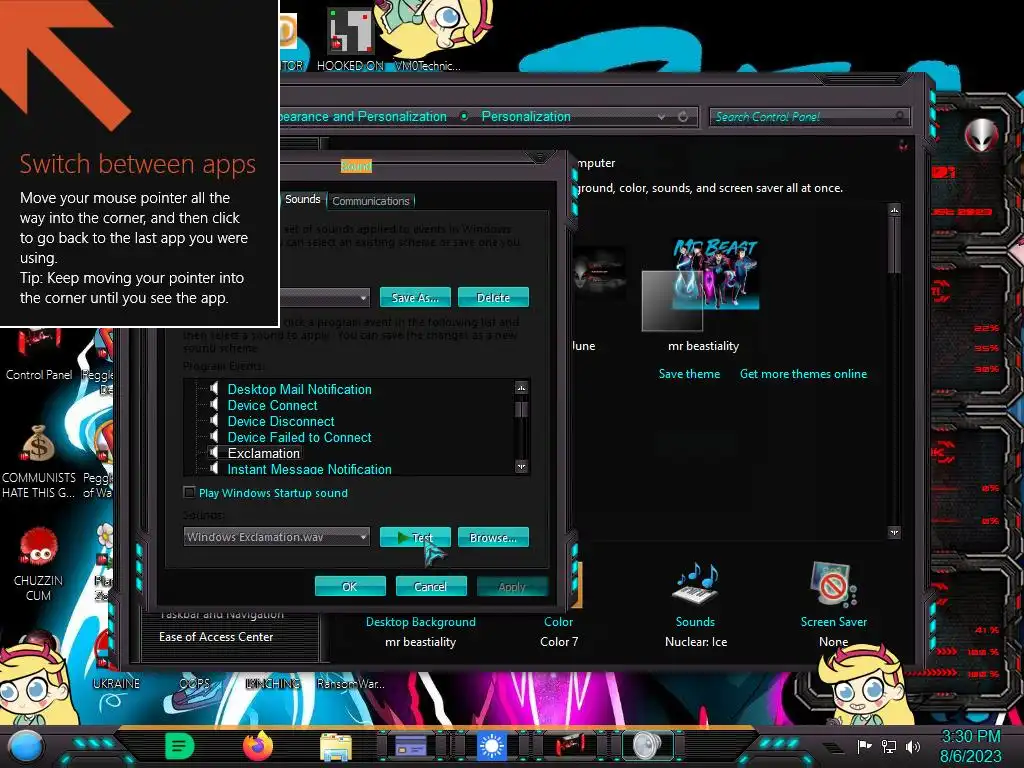This screenshot has width=1024, height=768.
Task: Click Save As... for the sound scheme
Action: pyautogui.click(x=415, y=298)
